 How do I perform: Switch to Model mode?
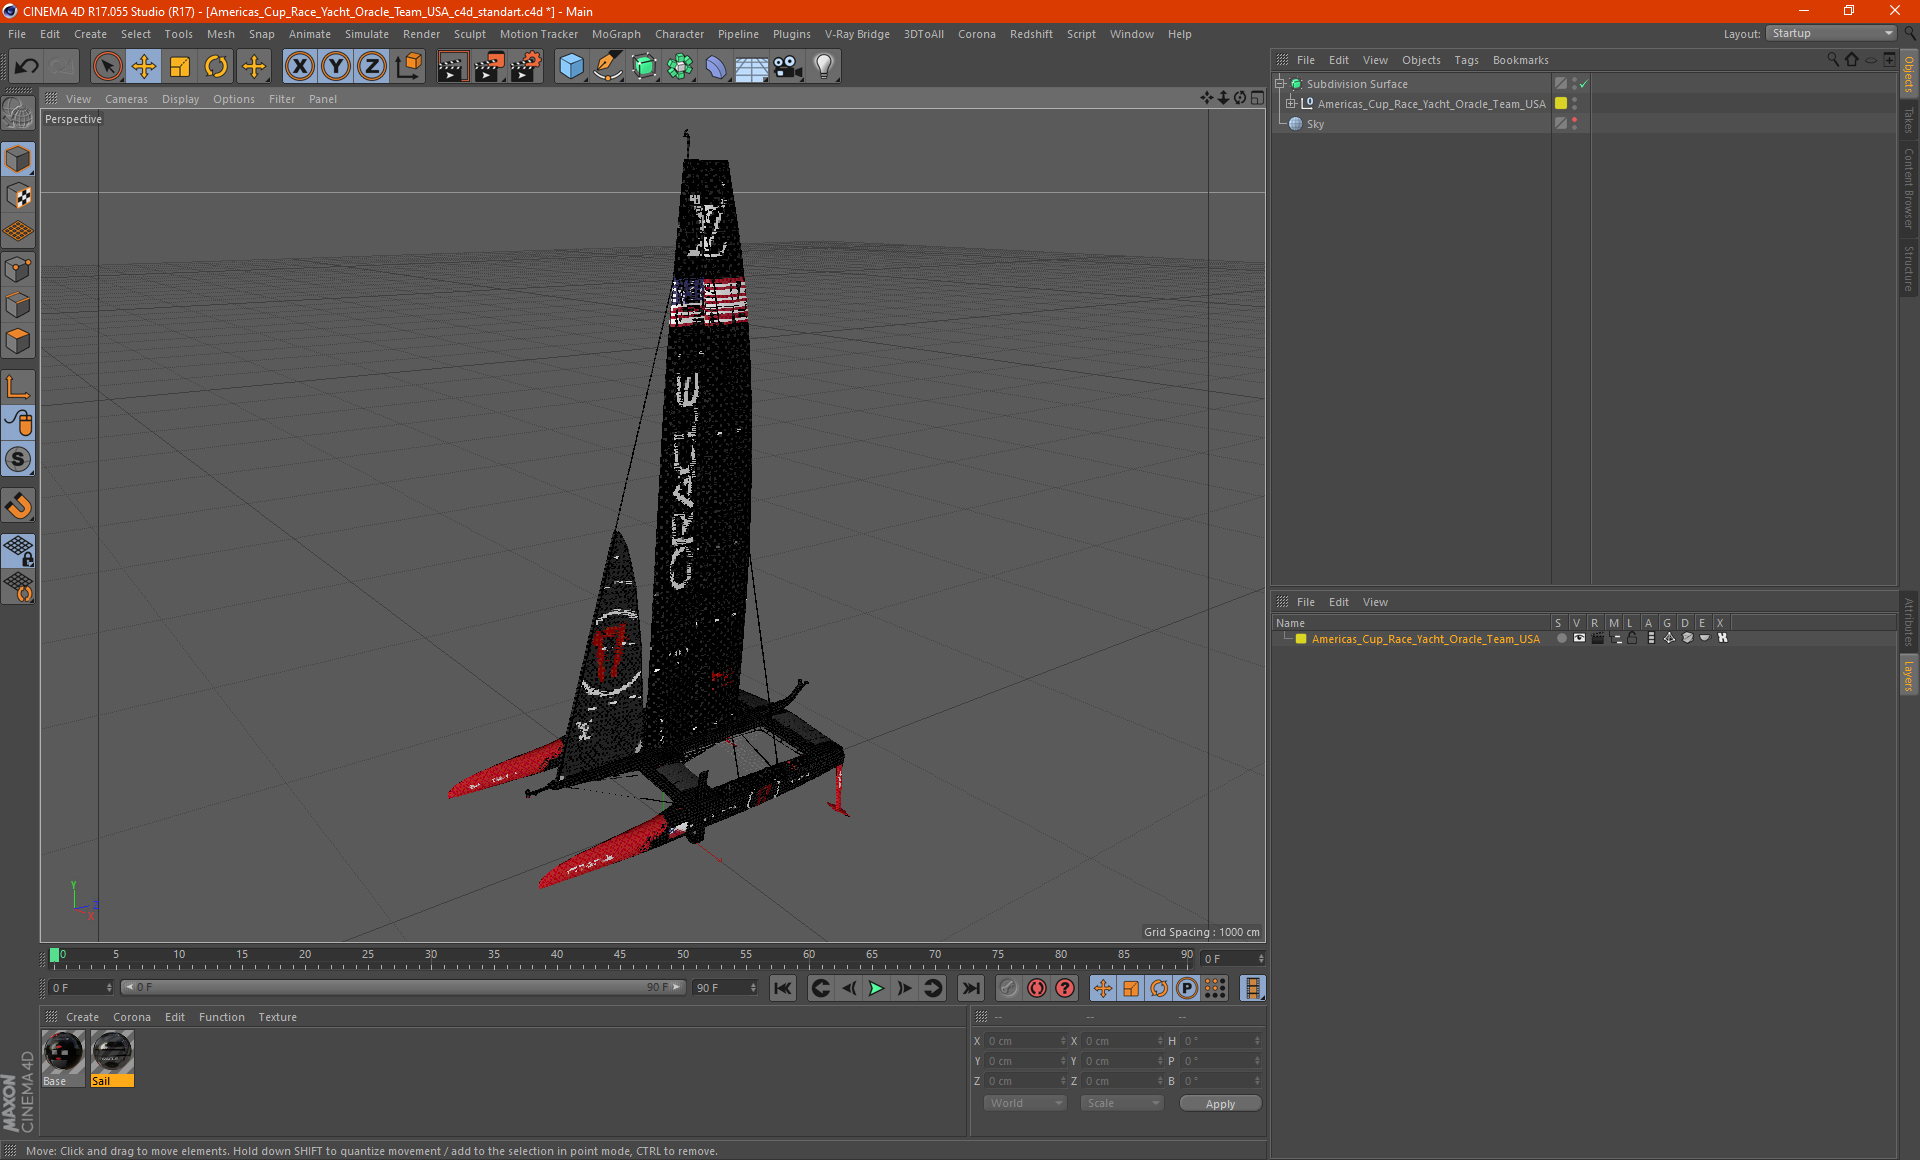coord(18,160)
